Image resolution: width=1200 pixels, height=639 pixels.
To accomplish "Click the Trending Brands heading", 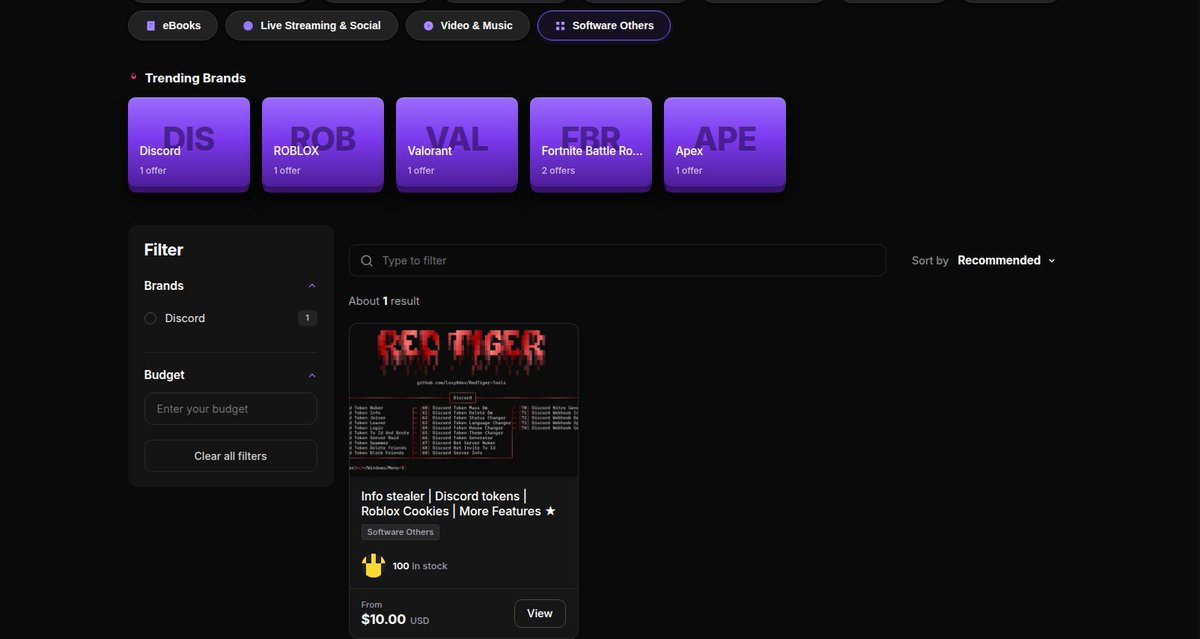I will point(195,78).
